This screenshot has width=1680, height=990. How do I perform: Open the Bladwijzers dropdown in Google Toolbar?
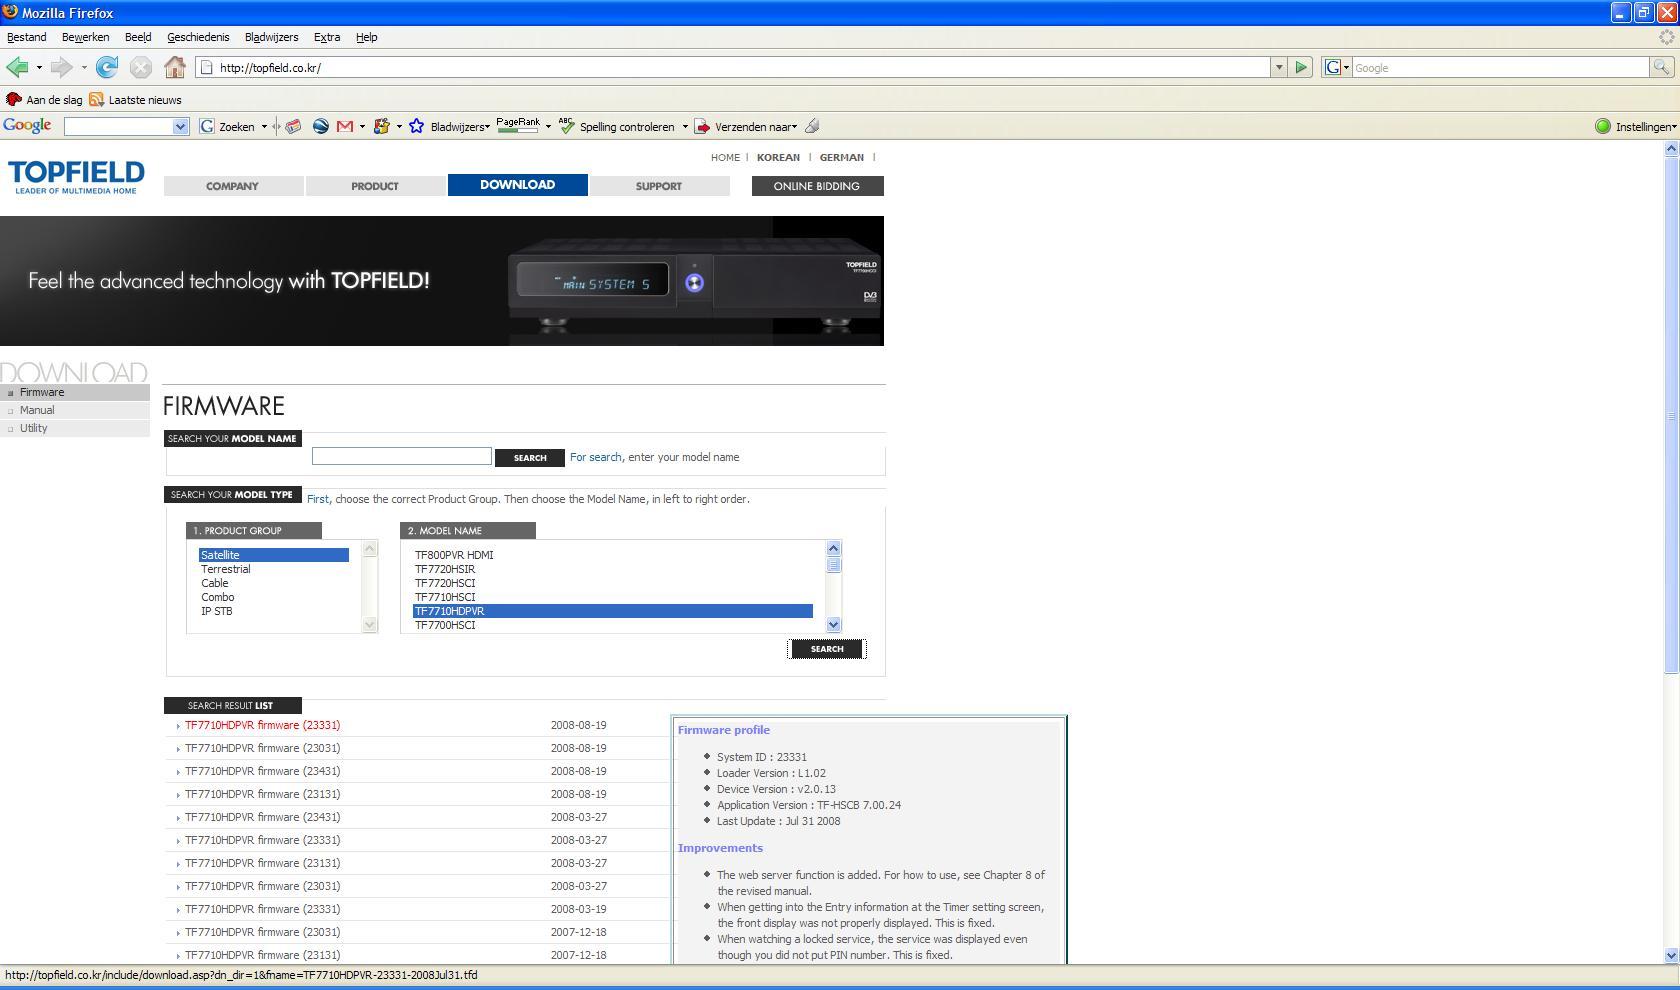click(x=460, y=126)
